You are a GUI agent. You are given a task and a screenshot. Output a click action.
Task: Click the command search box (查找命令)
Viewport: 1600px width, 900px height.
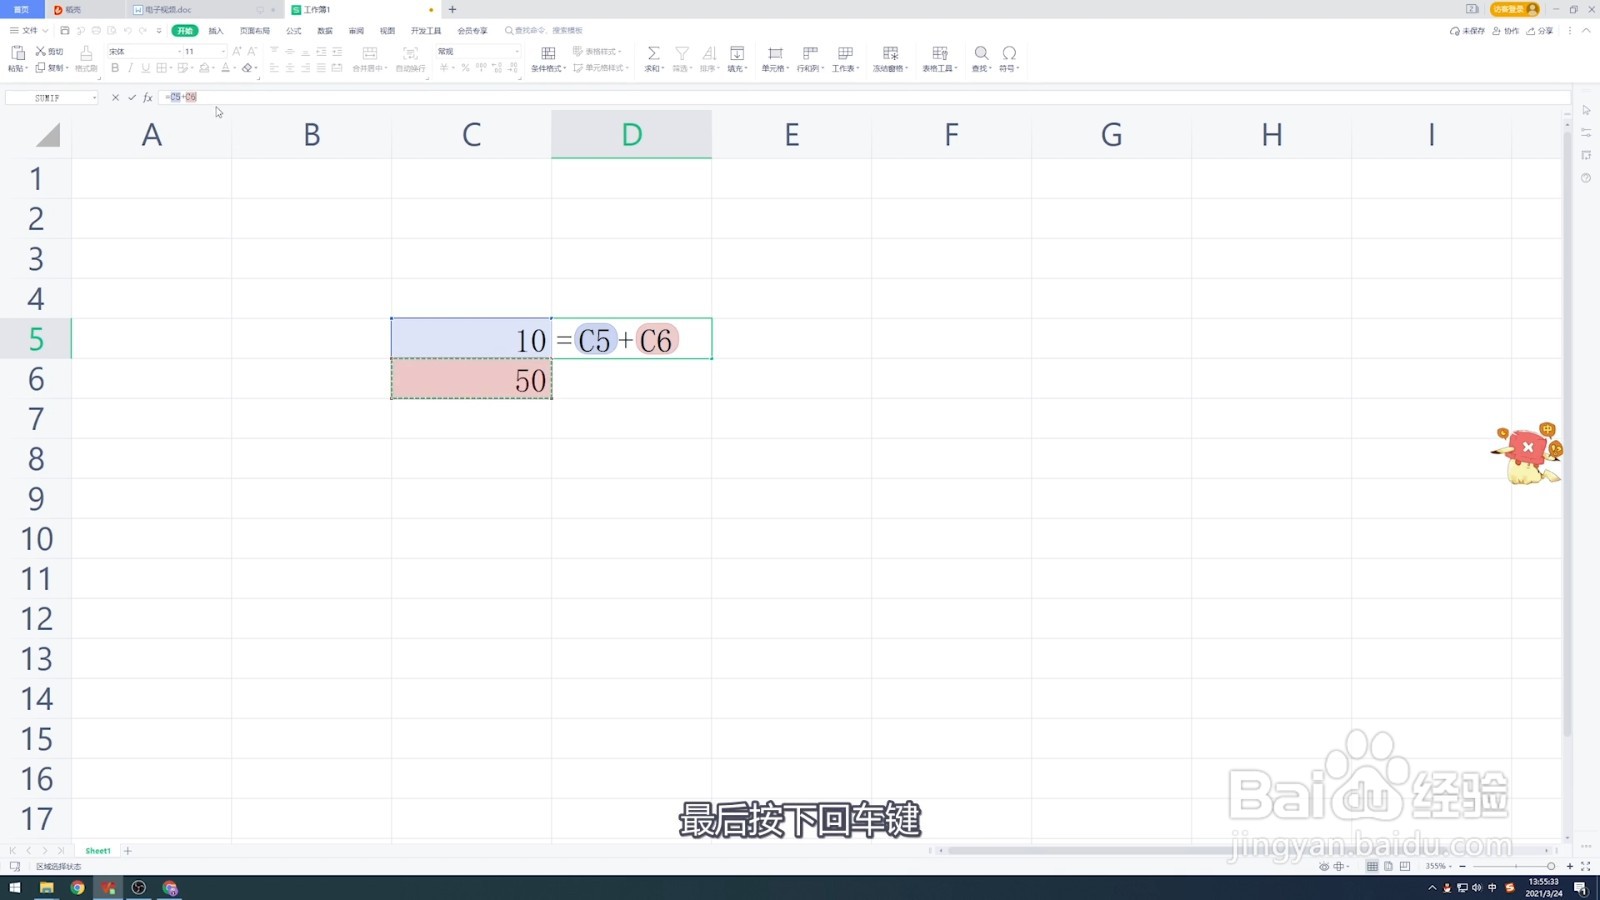tap(543, 31)
